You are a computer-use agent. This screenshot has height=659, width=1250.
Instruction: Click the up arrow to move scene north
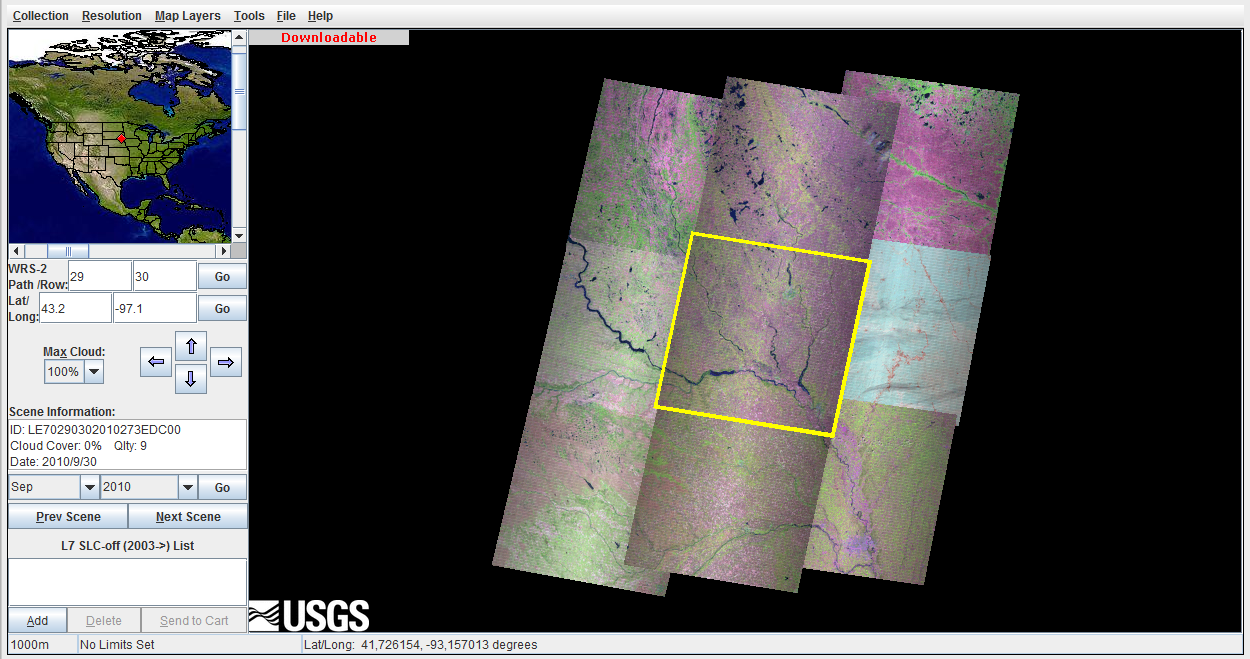(x=190, y=346)
